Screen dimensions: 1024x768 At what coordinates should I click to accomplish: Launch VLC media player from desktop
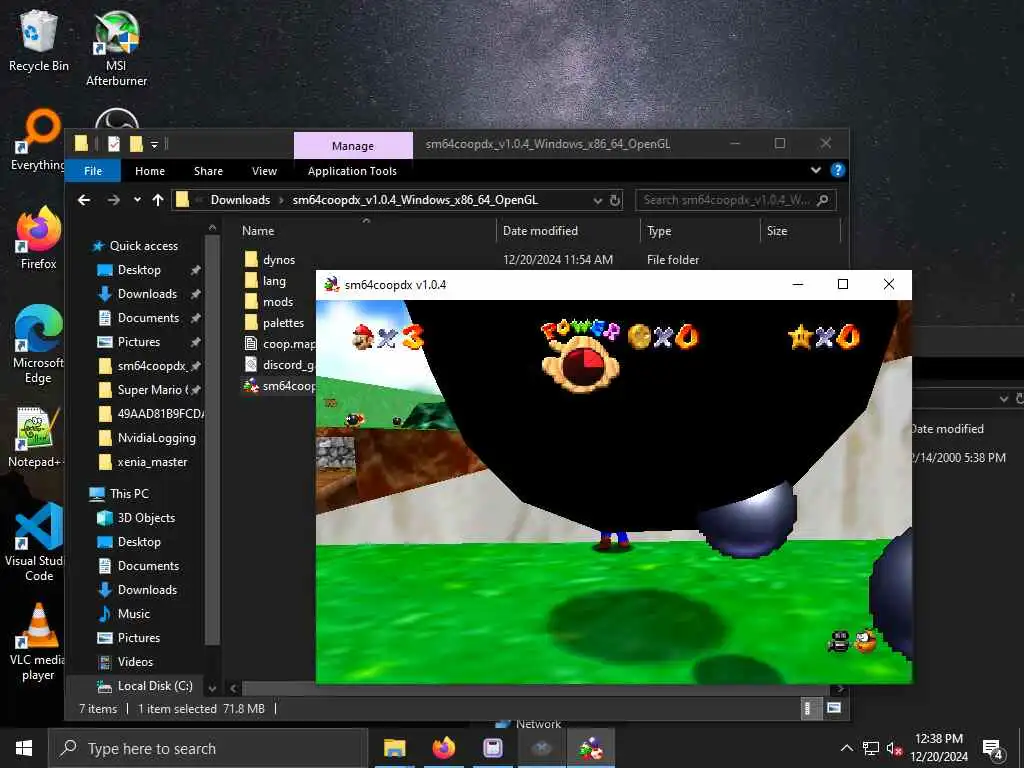point(37,642)
